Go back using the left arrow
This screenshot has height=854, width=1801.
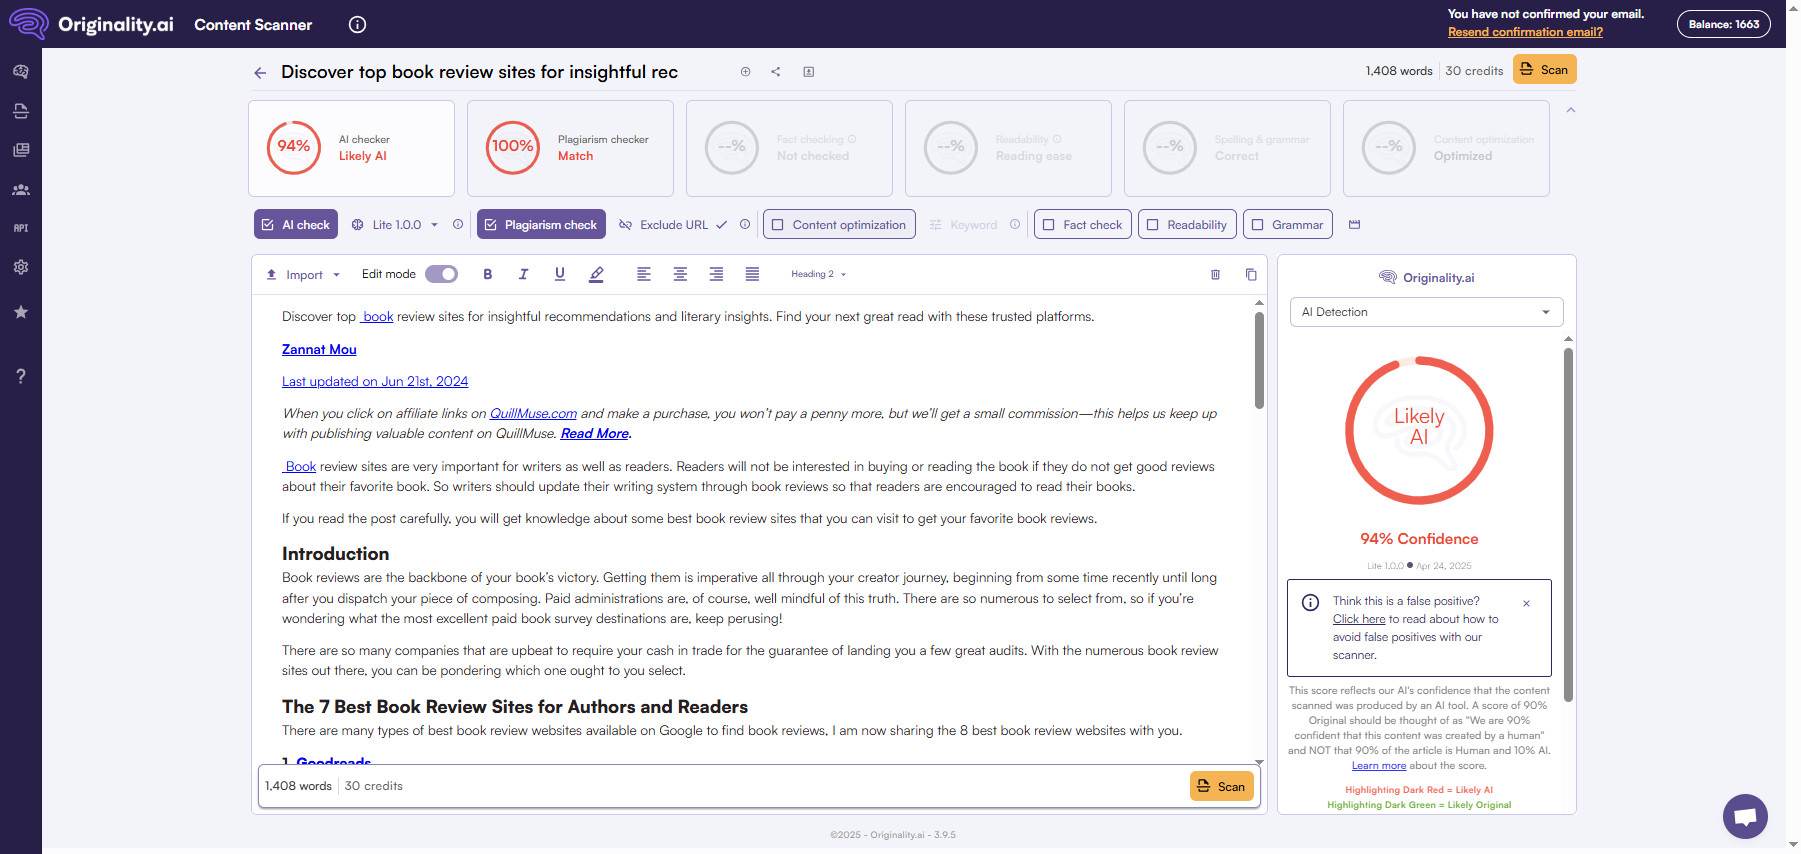tap(260, 72)
